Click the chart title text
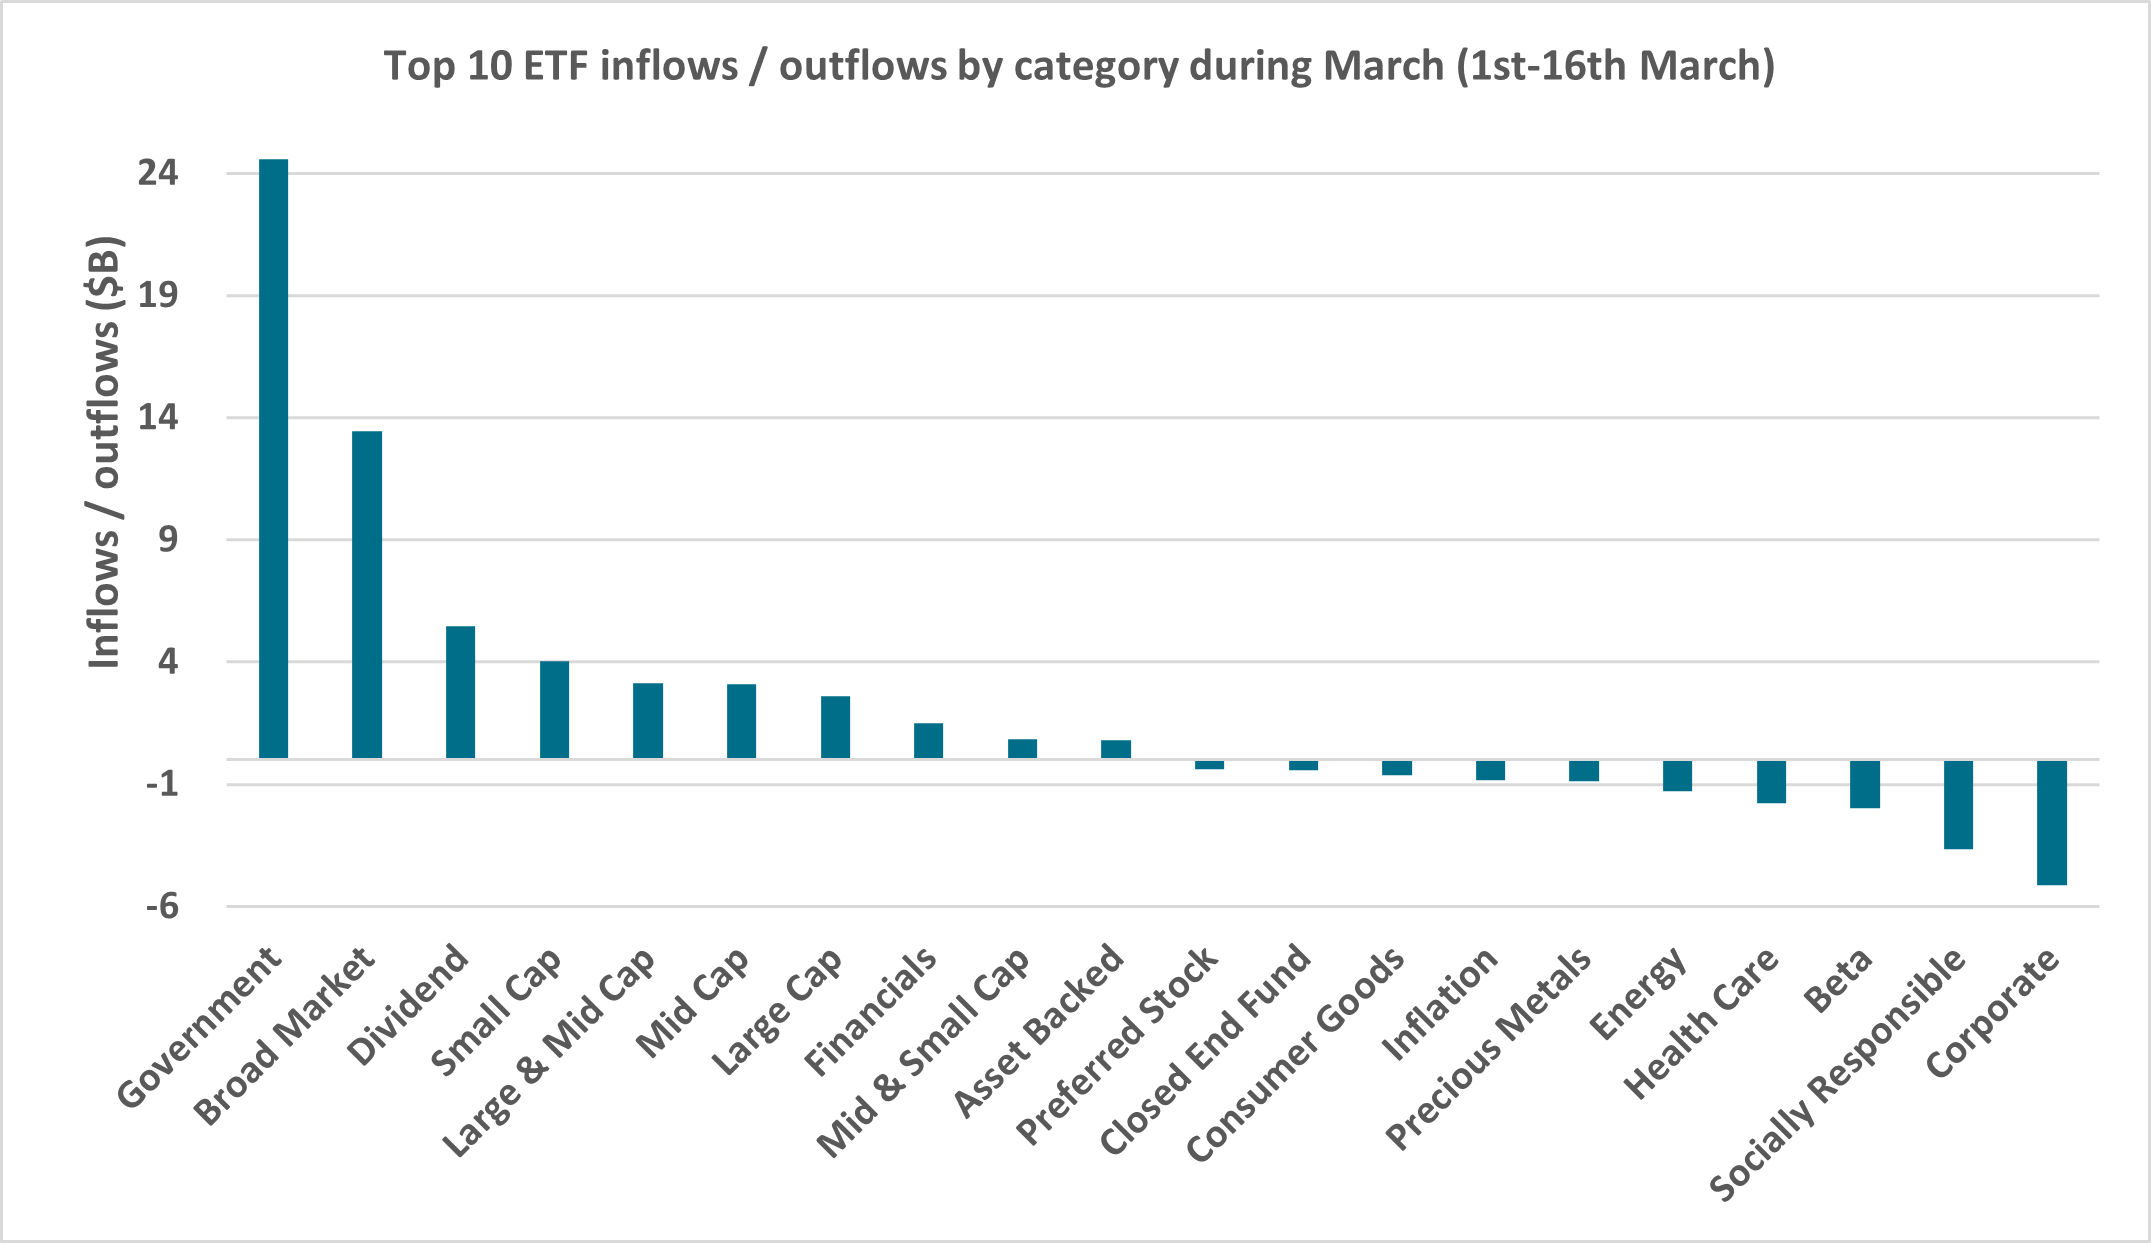This screenshot has width=2151, height=1243. pos(1079,66)
